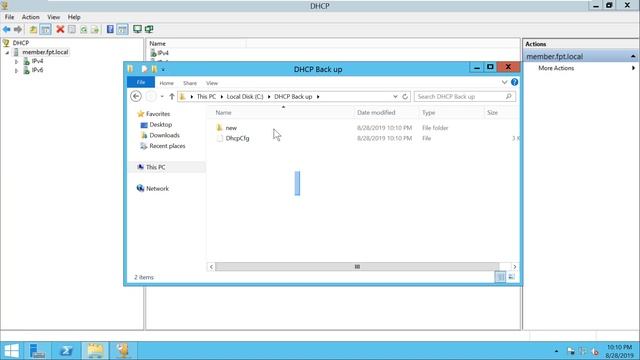The width and height of the screenshot is (640, 360).
Task: Open the Windows Start button
Action: pos(11,351)
